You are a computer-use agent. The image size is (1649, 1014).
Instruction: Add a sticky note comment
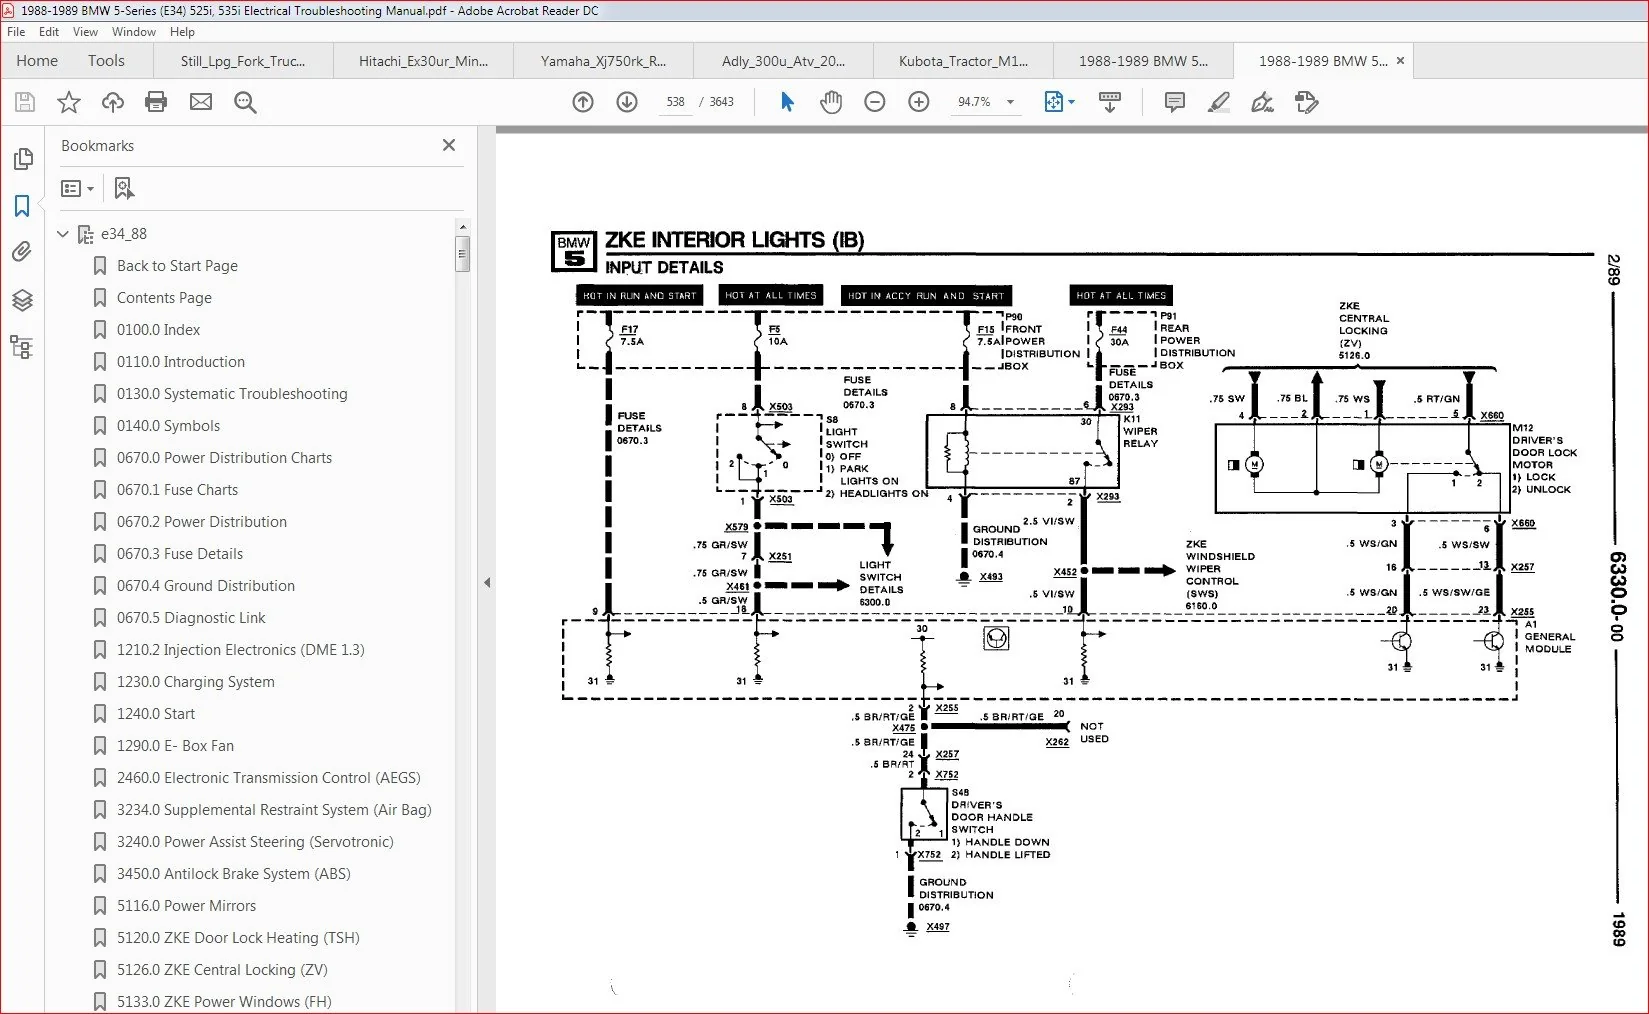coord(1175,102)
